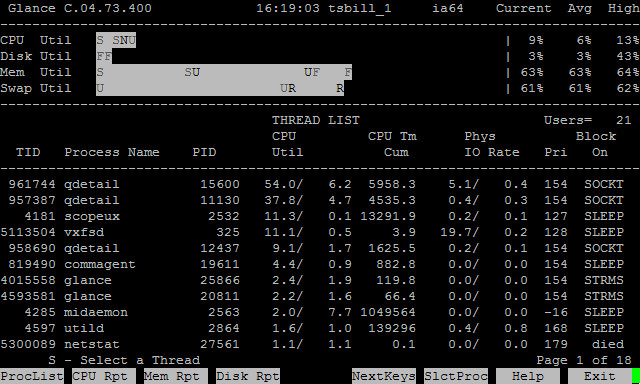This screenshot has width=640, height=384.
Task: Click the IO Rate column header
Action: [x=492, y=152]
